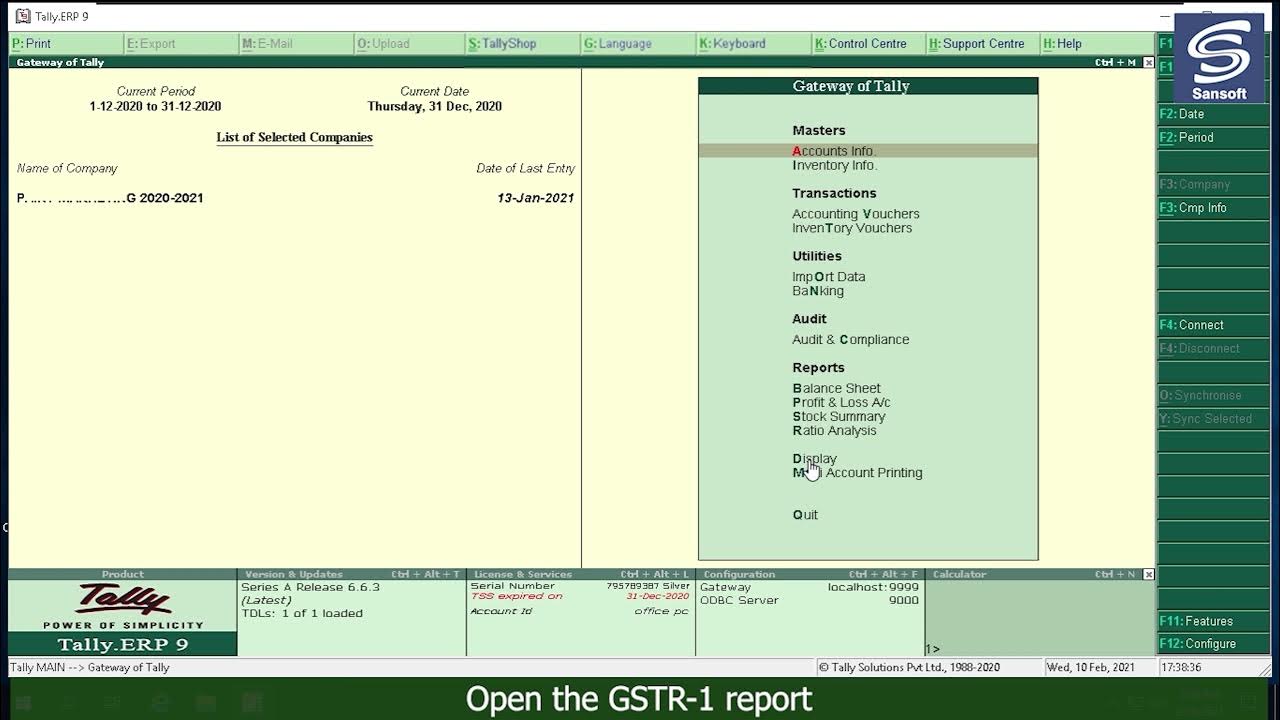This screenshot has height=720, width=1280.
Task: Select Accounts Info under Masters
Action: pyautogui.click(x=868, y=151)
